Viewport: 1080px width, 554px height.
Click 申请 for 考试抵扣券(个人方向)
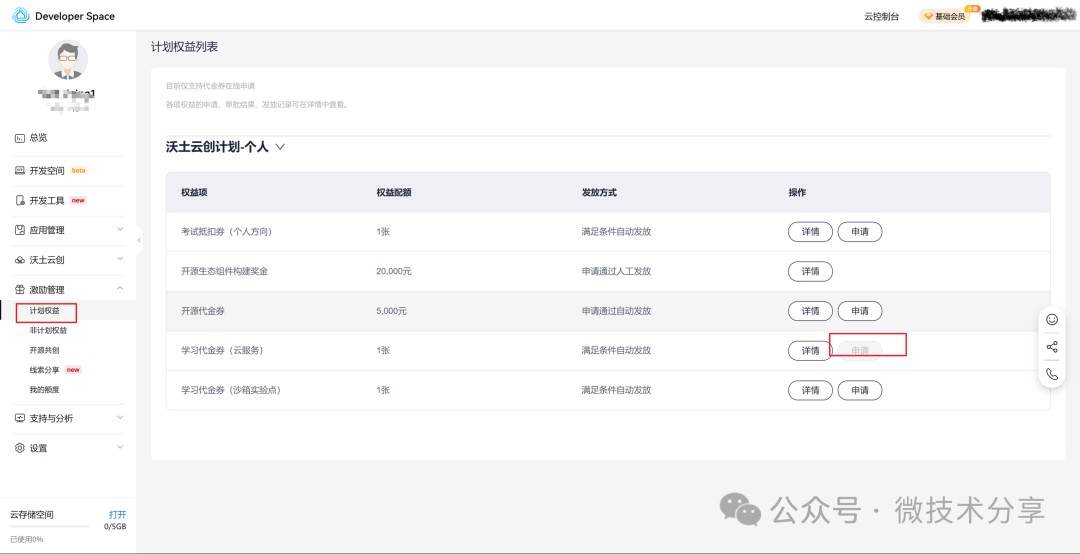pos(860,232)
